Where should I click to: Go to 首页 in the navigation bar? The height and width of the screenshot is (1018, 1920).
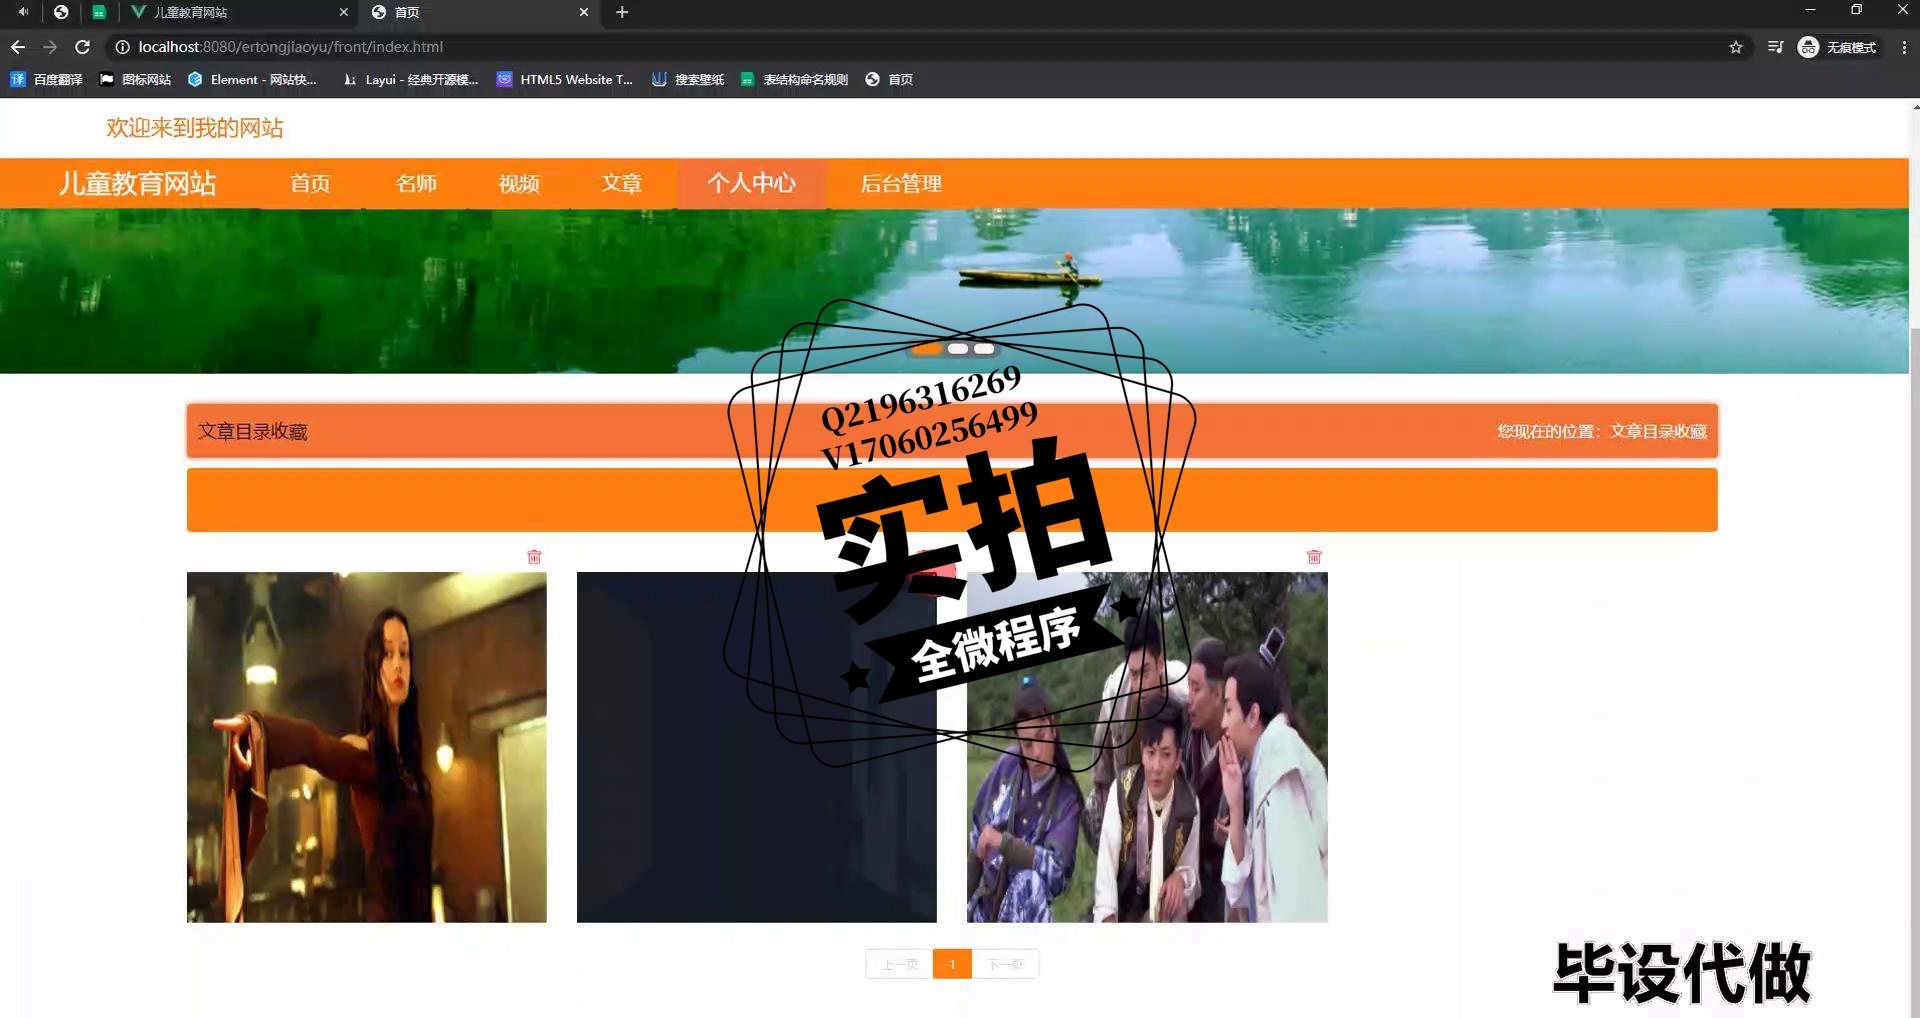[x=310, y=184]
